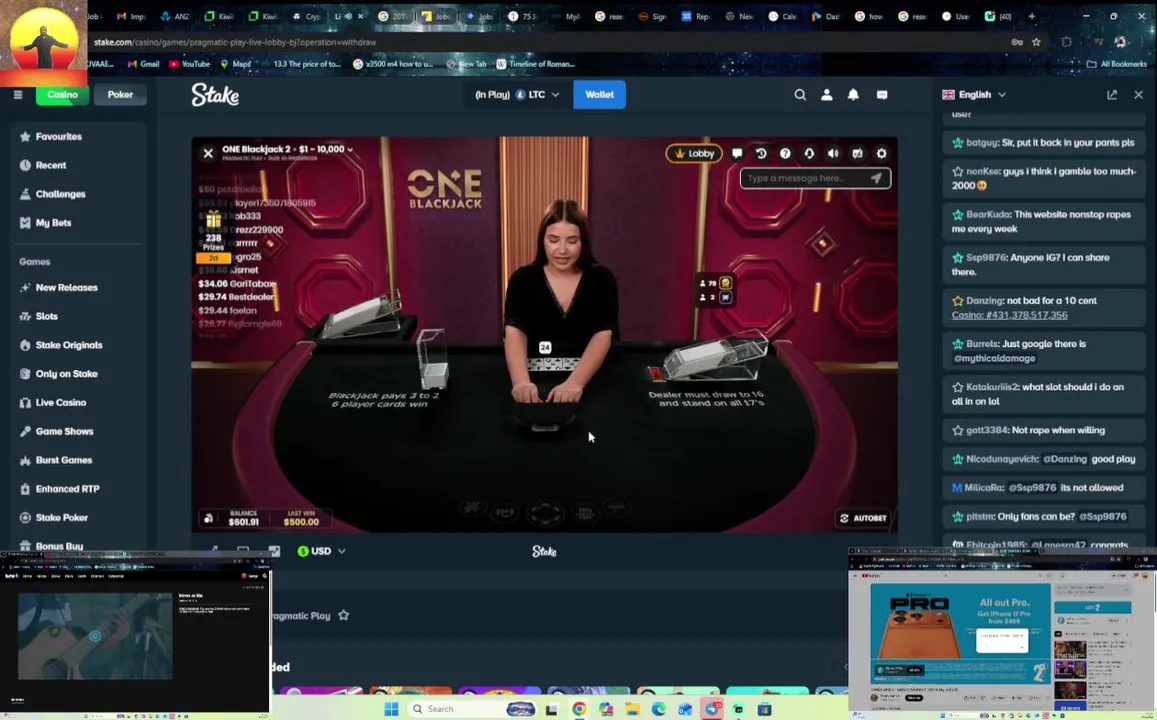Screen dimensions: 1157x720
Task: Switch to the Poker tab
Action: point(120,94)
